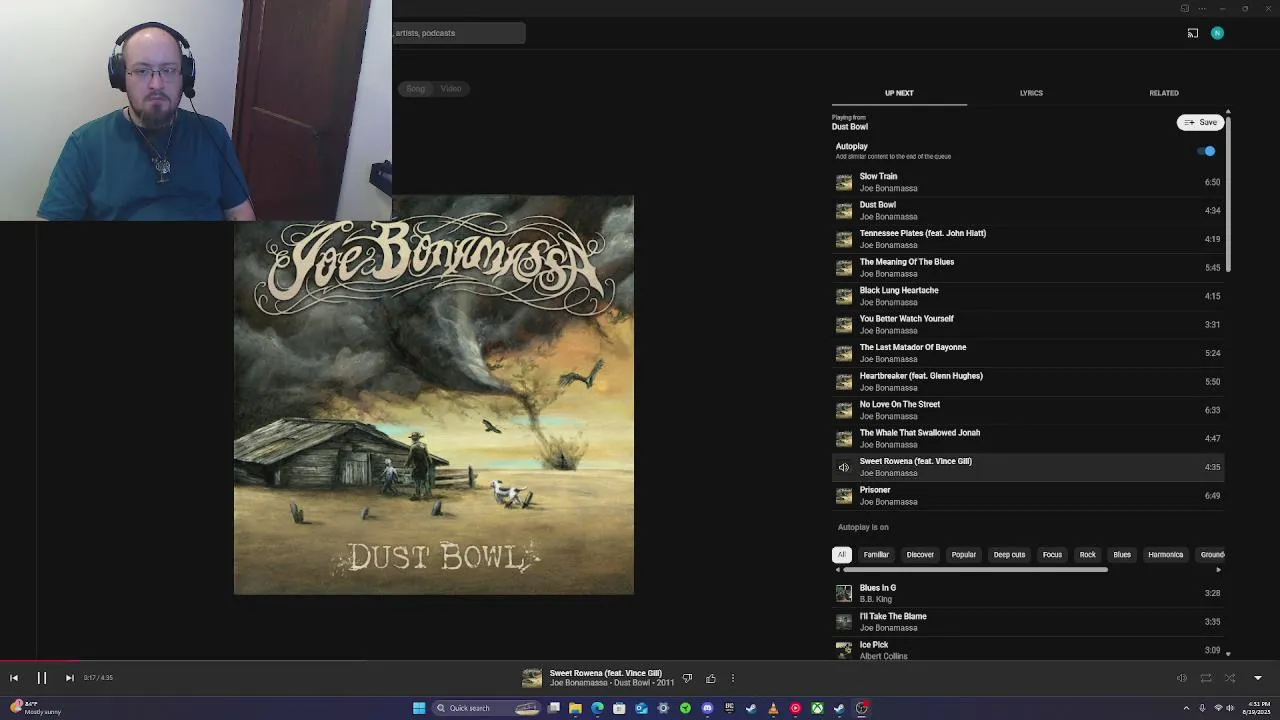Image resolution: width=1280 pixels, height=720 pixels.
Task: Play You Better Watch Yourself
Action: click(x=1028, y=324)
